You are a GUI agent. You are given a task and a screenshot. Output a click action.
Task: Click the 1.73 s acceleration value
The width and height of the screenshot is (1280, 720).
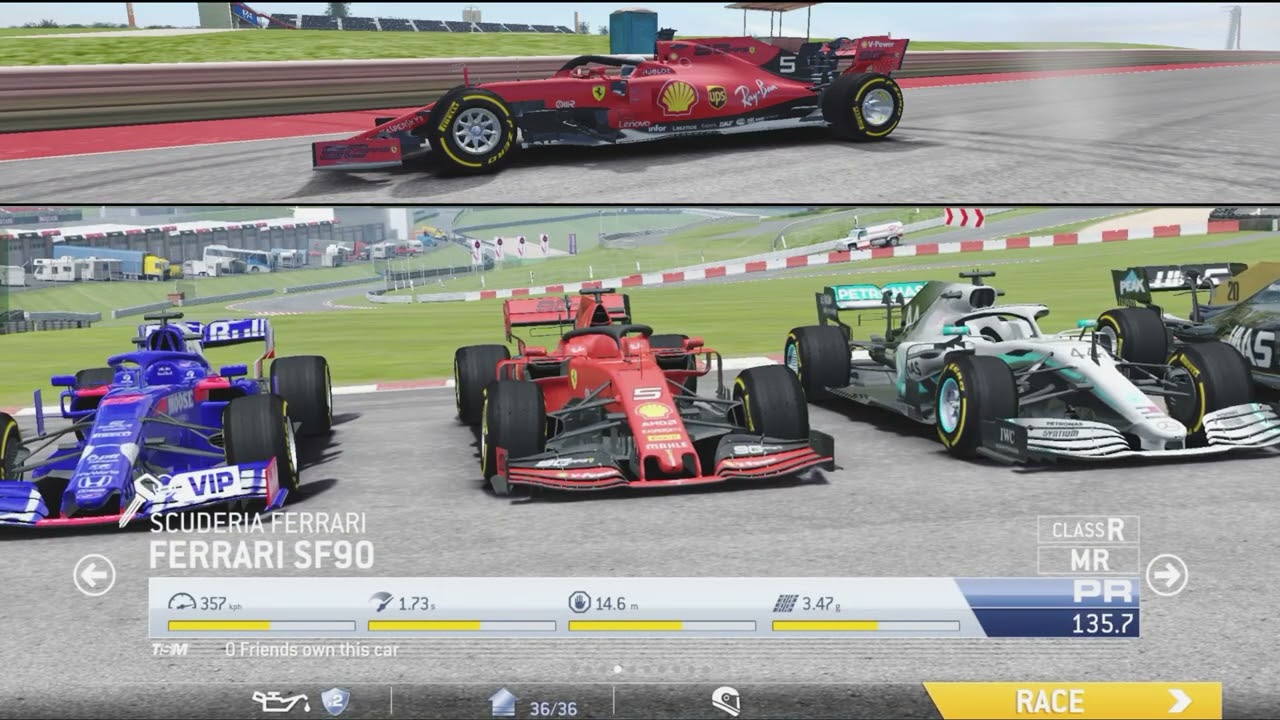point(416,603)
